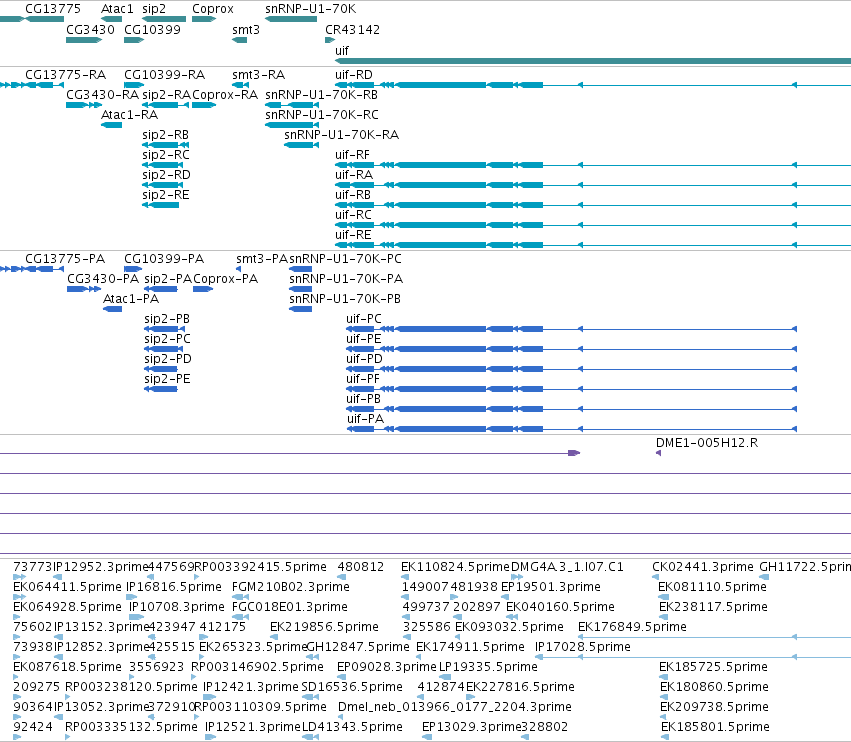Viewport: 851px width, 742px height.
Task: Select protein label sip2-PB
Action: [167, 319]
